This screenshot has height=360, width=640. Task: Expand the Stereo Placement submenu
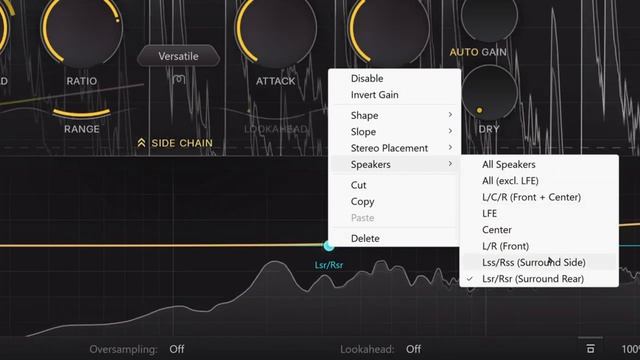tap(394, 148)
